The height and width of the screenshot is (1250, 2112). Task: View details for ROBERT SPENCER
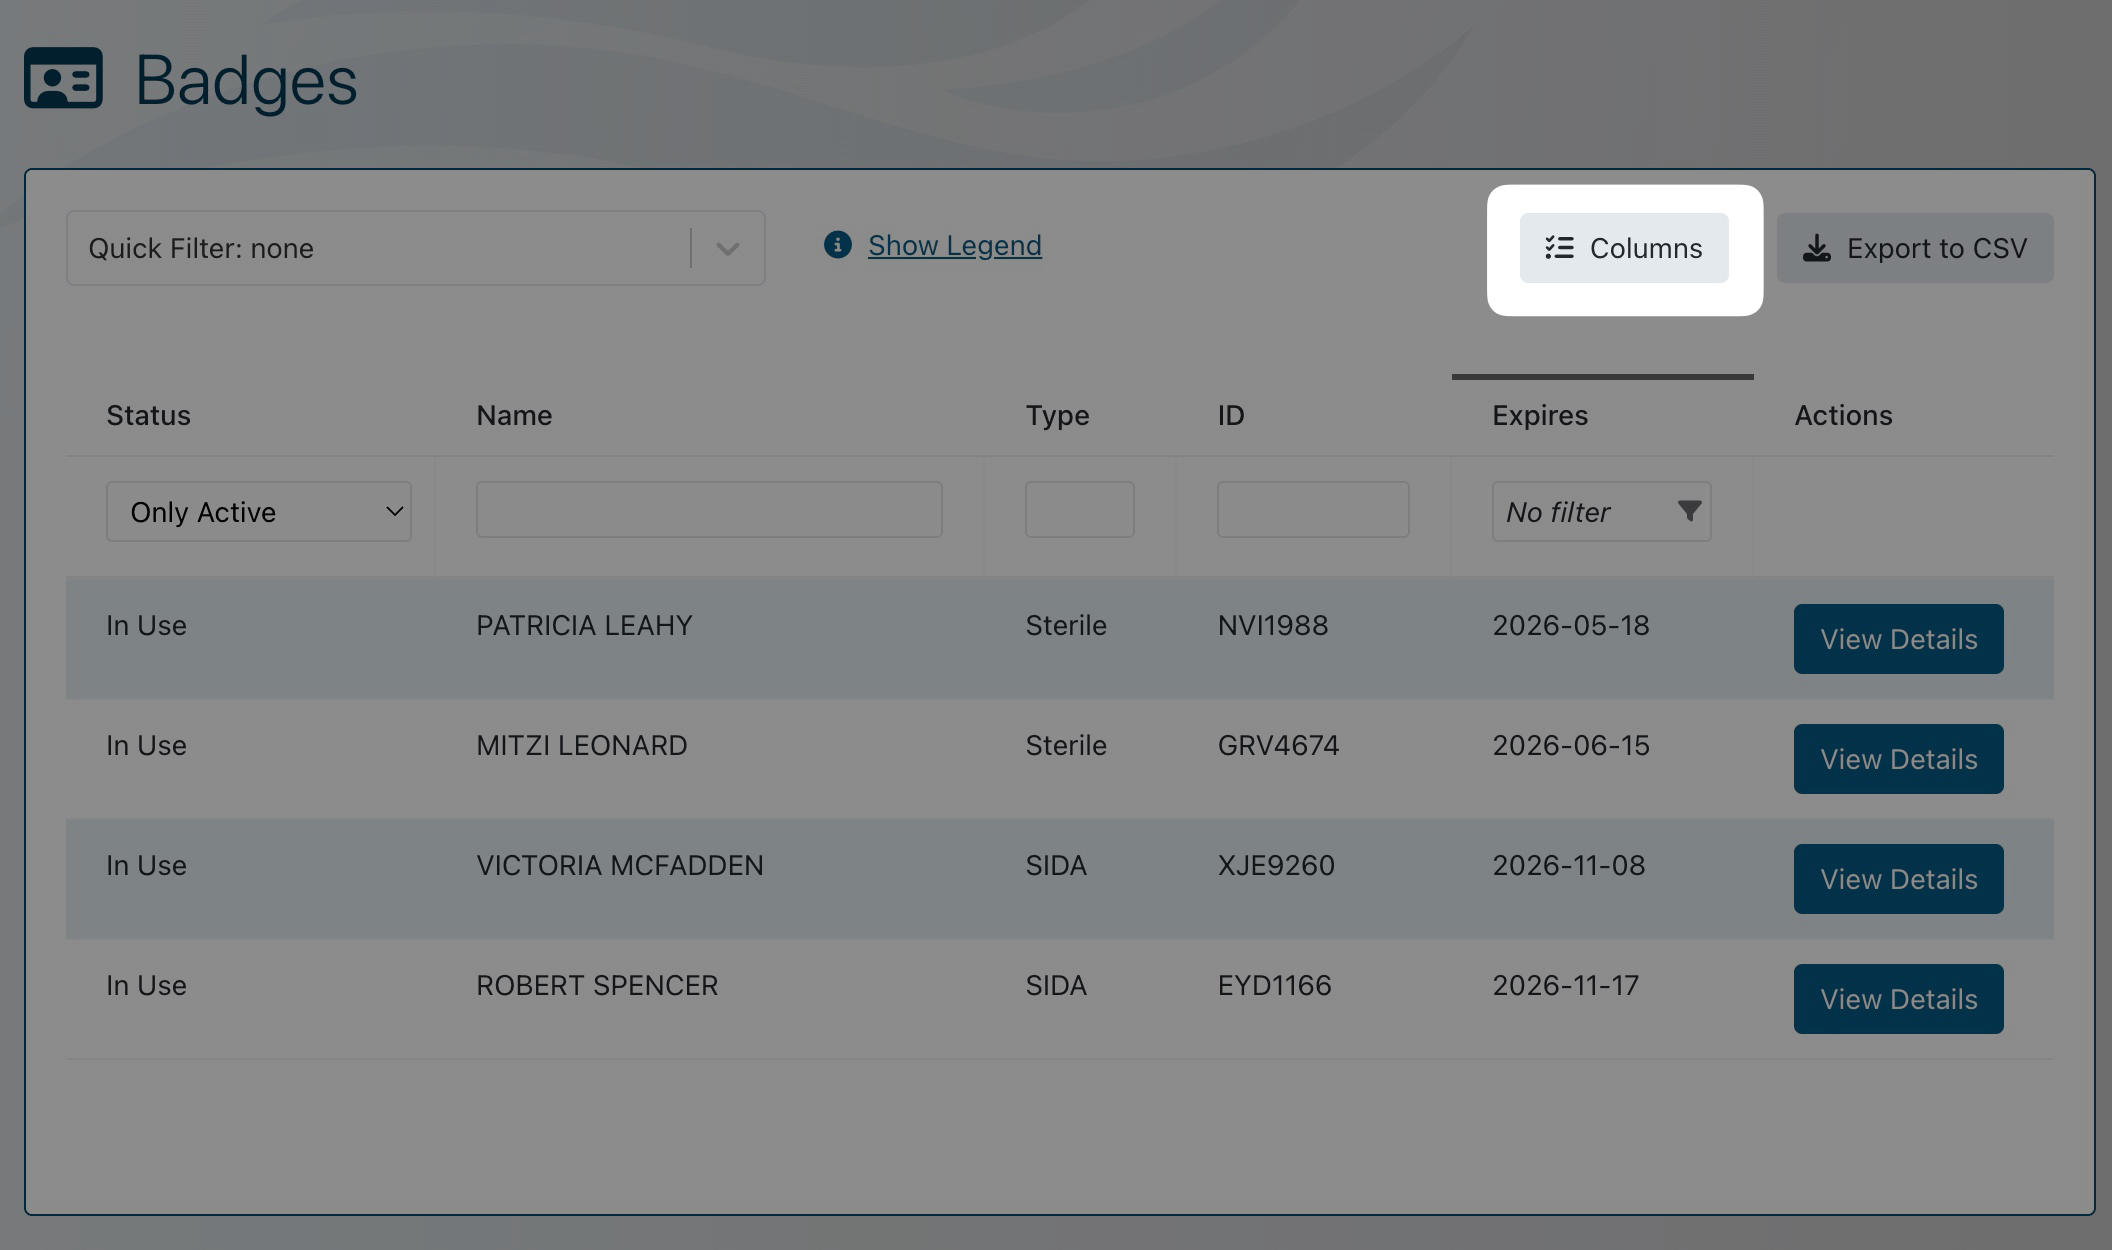tap(1897, 999)
